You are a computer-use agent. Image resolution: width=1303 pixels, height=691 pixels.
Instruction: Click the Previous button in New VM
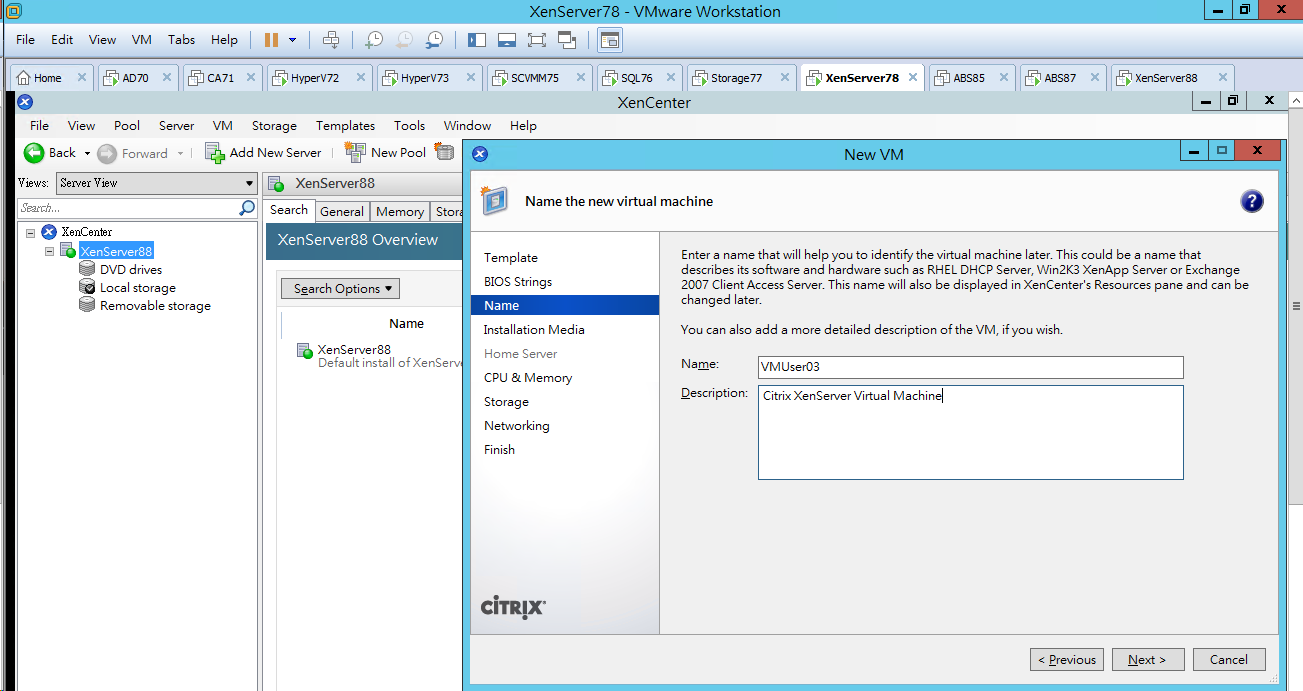[x=1067, y=660]
